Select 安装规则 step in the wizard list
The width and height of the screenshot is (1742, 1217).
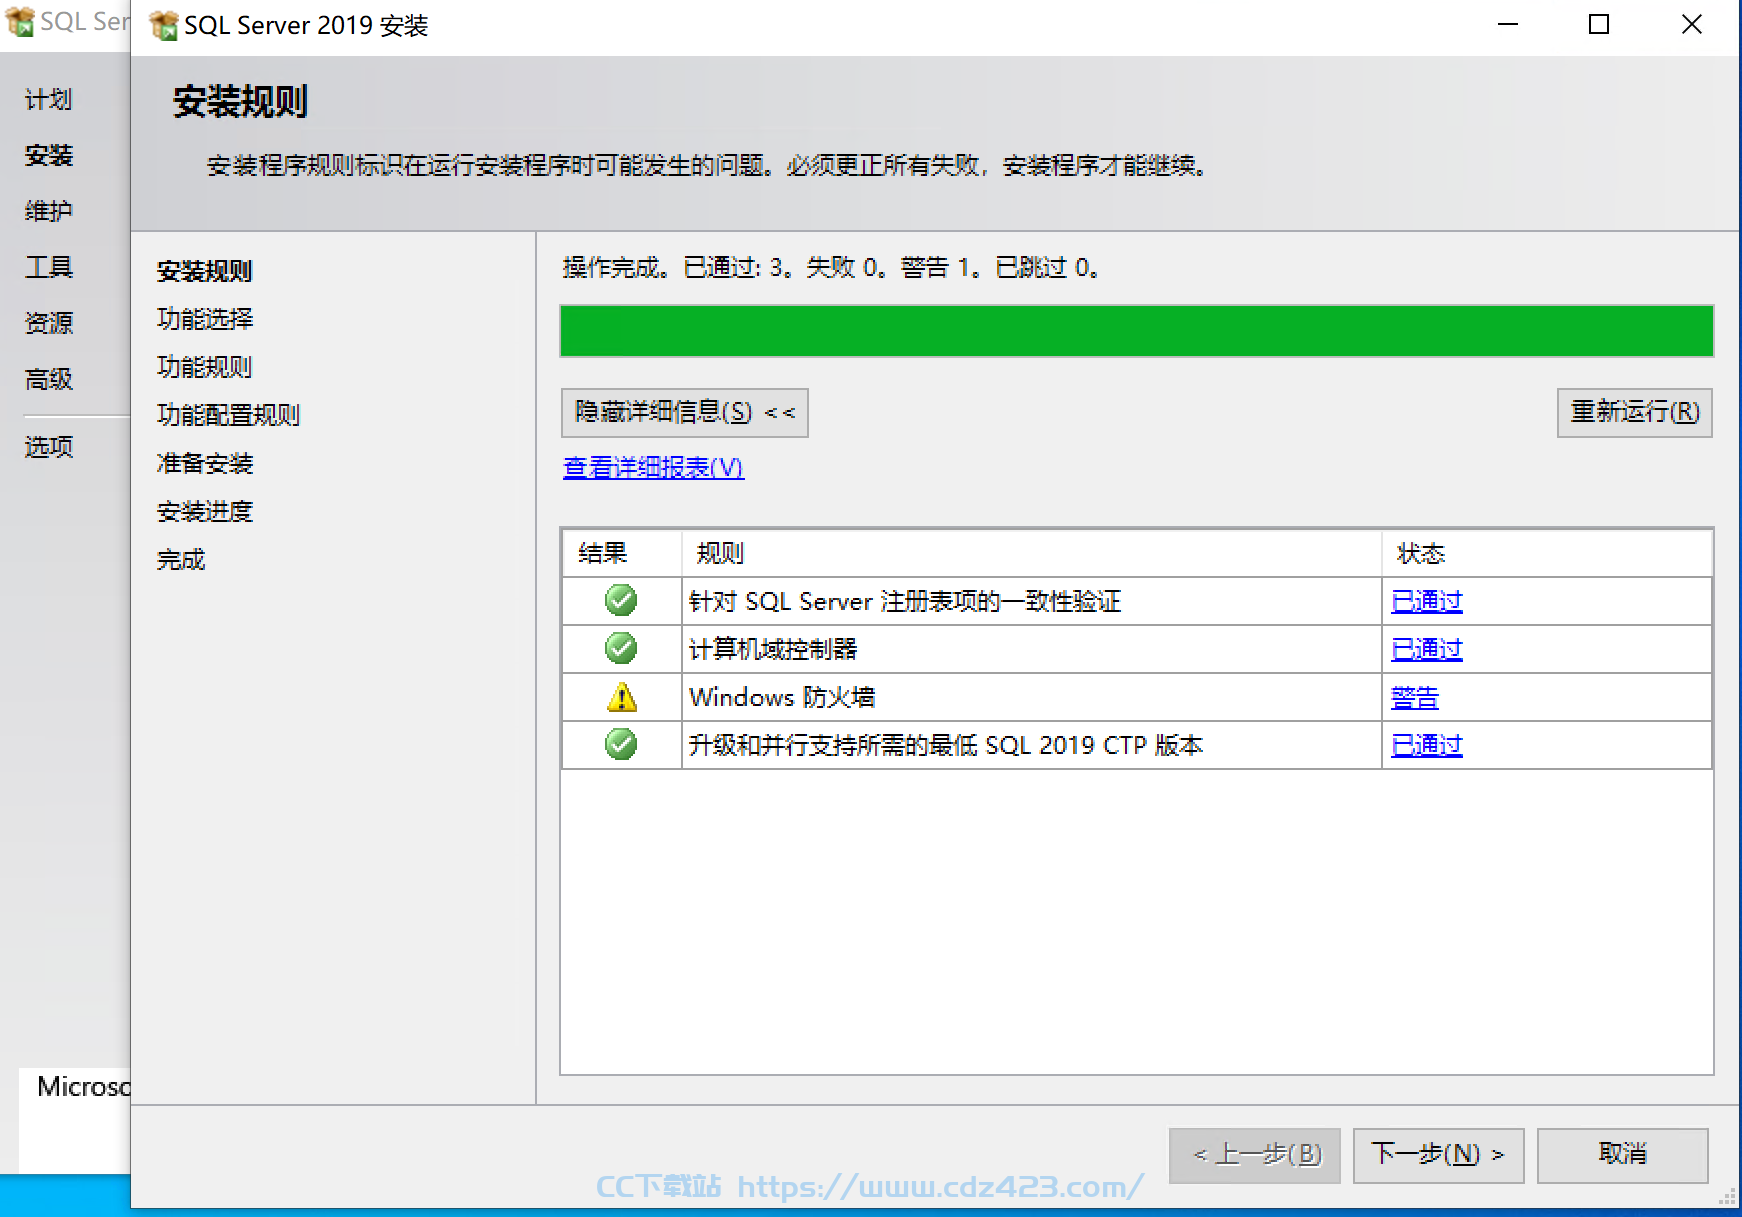205,271
